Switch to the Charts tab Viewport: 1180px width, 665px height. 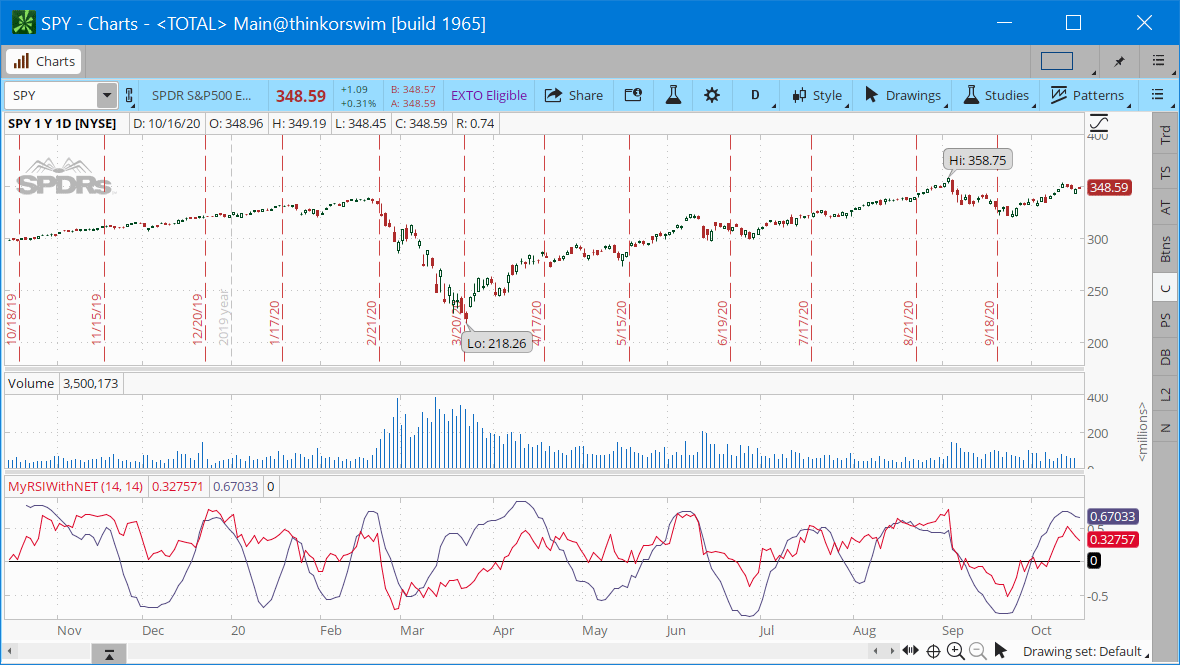pos(44,61)
